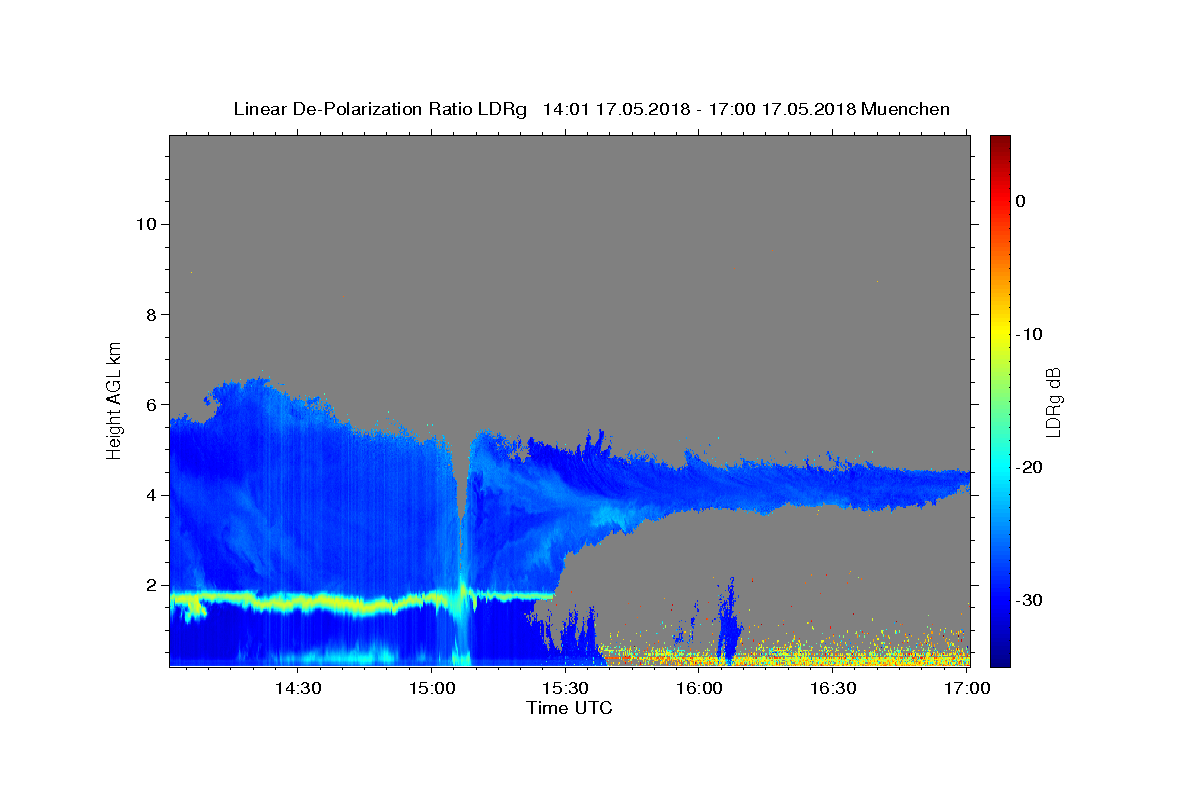
Task: Click the colorbar label '-20'
Action: click(x=1030, y=467)
